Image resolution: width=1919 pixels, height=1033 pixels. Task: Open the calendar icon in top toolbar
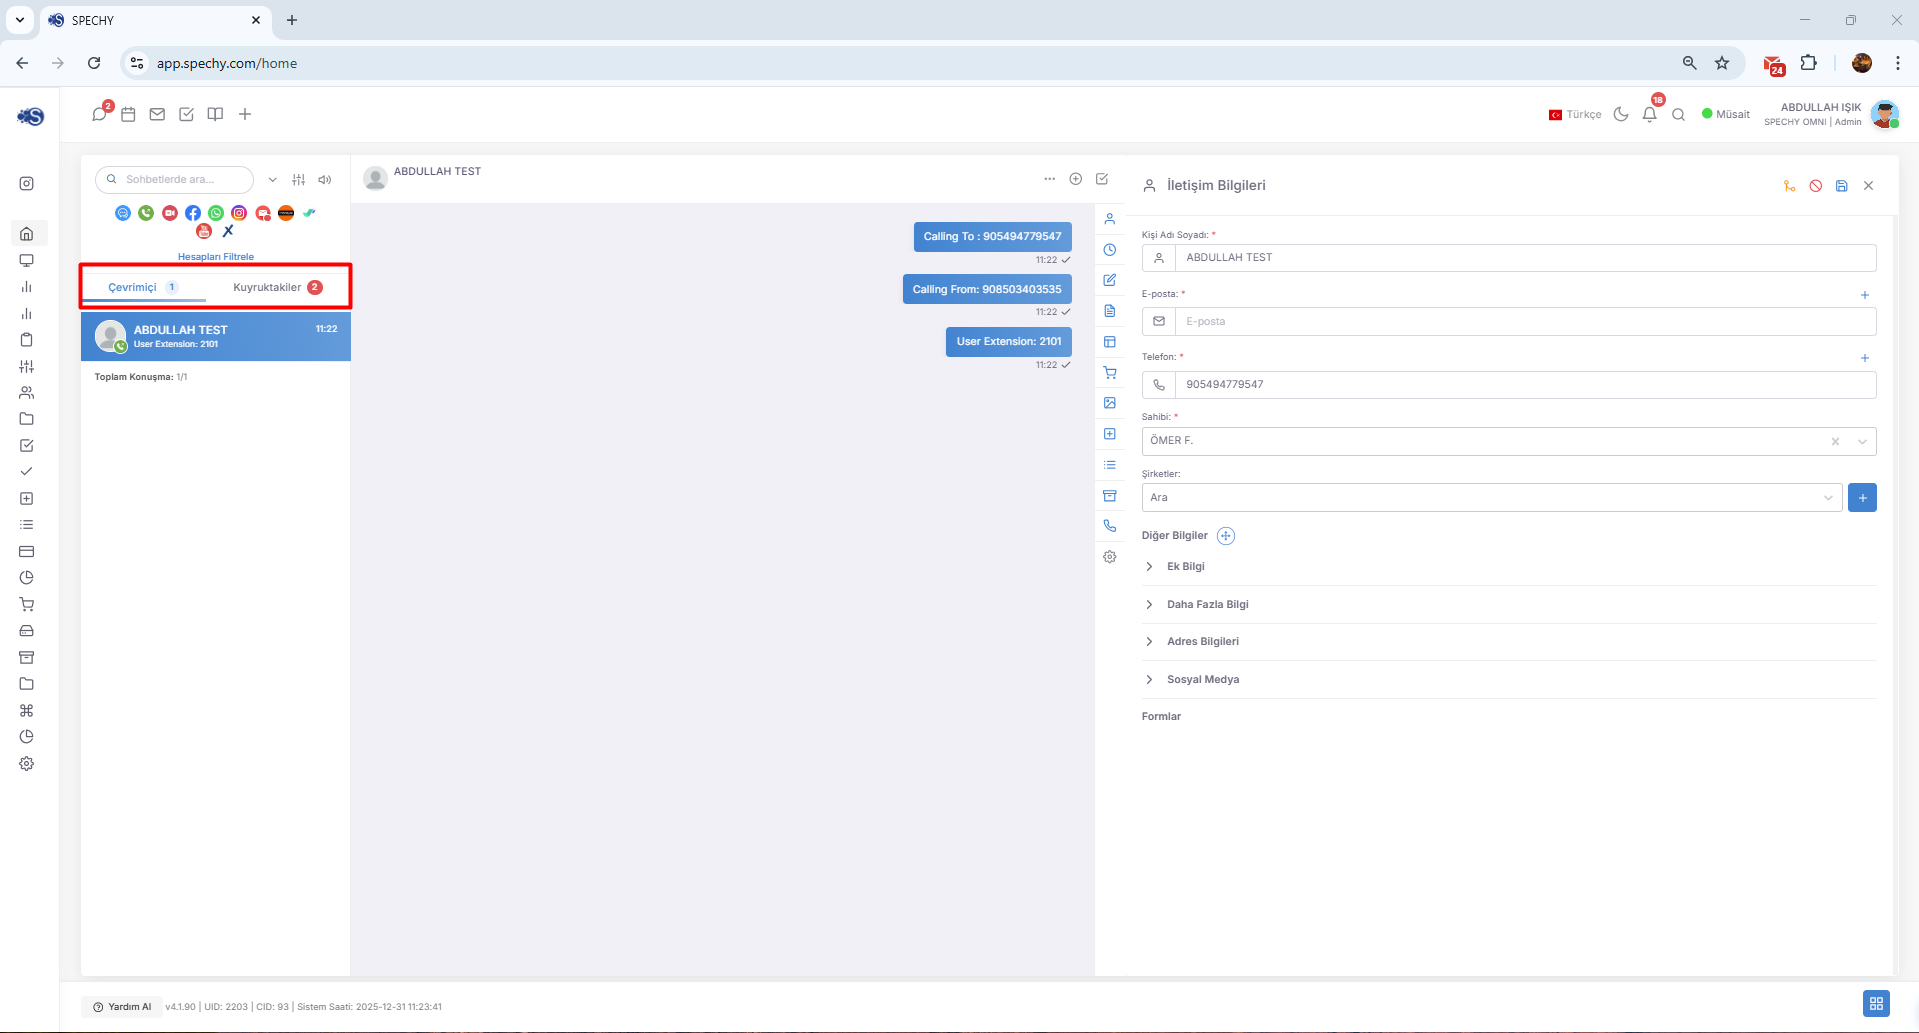click(x=128, y=114)
